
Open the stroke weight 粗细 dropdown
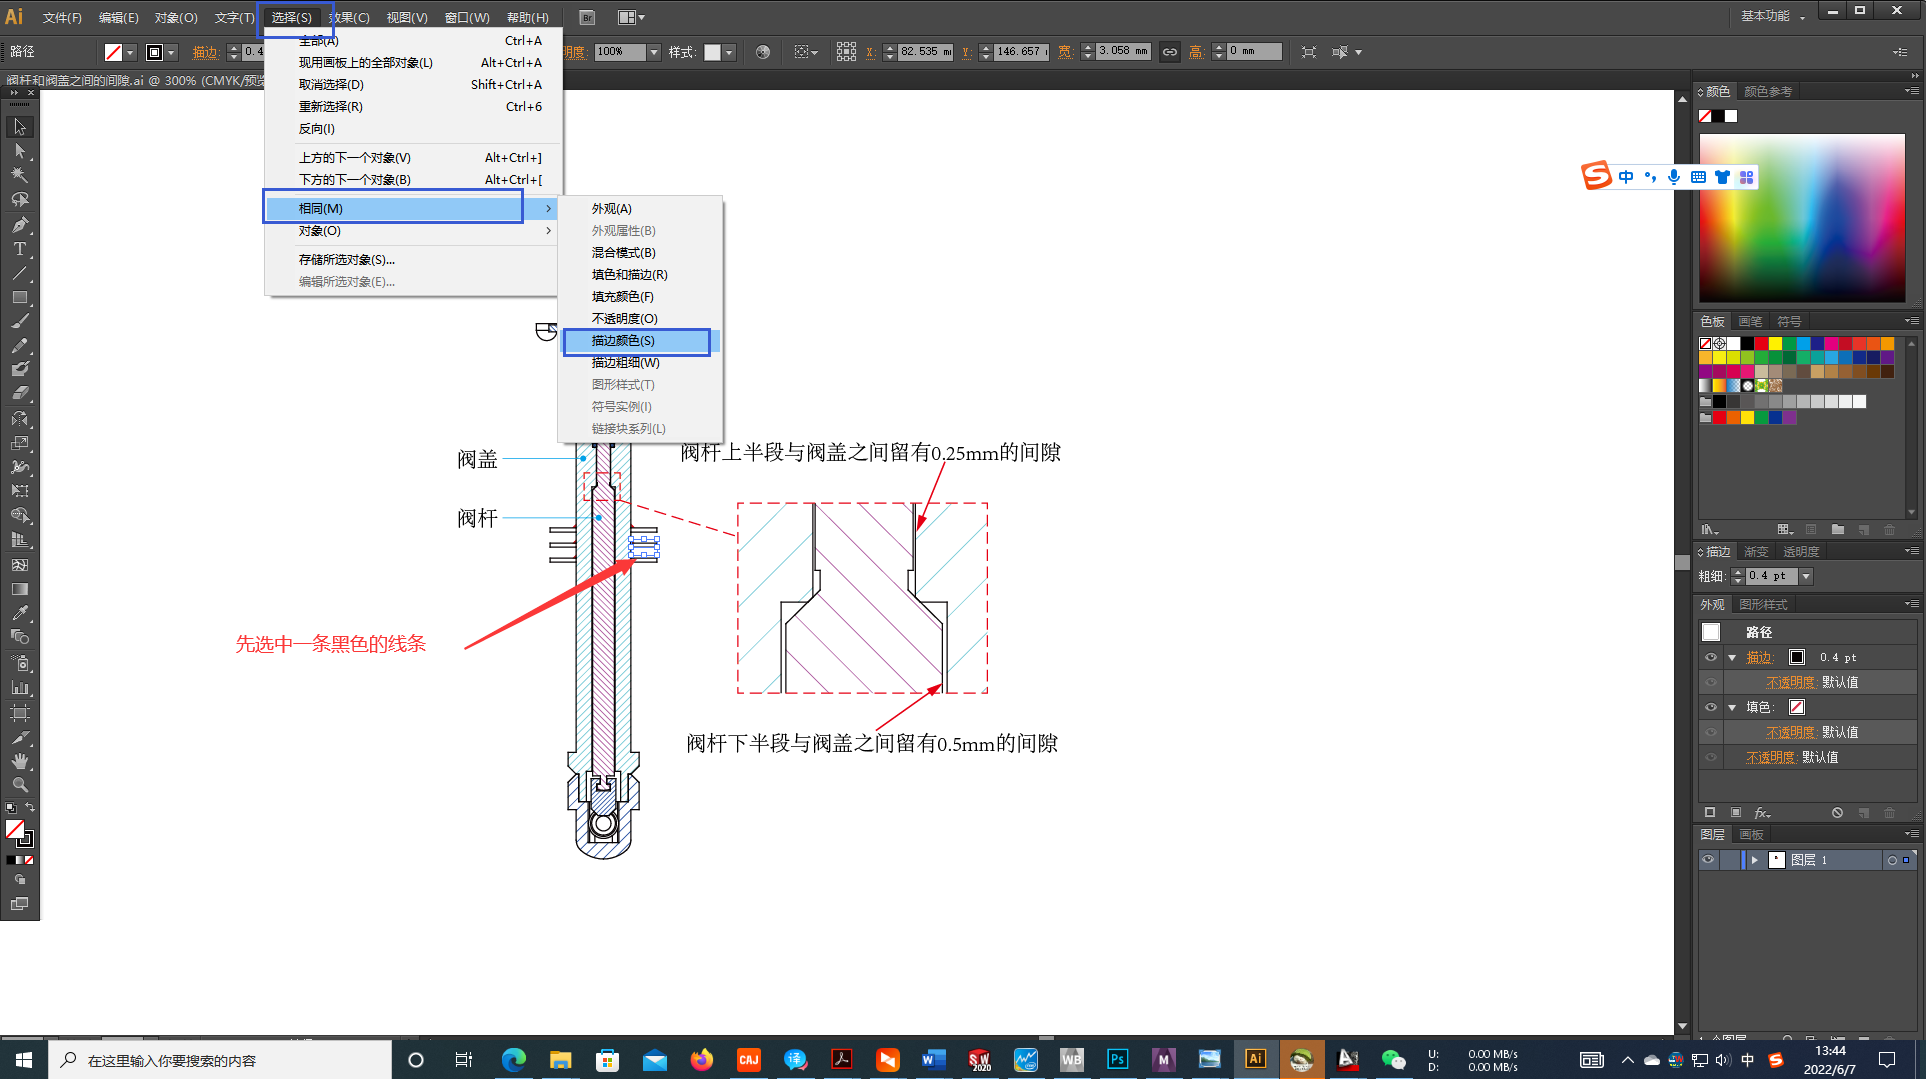[1806, 576]
